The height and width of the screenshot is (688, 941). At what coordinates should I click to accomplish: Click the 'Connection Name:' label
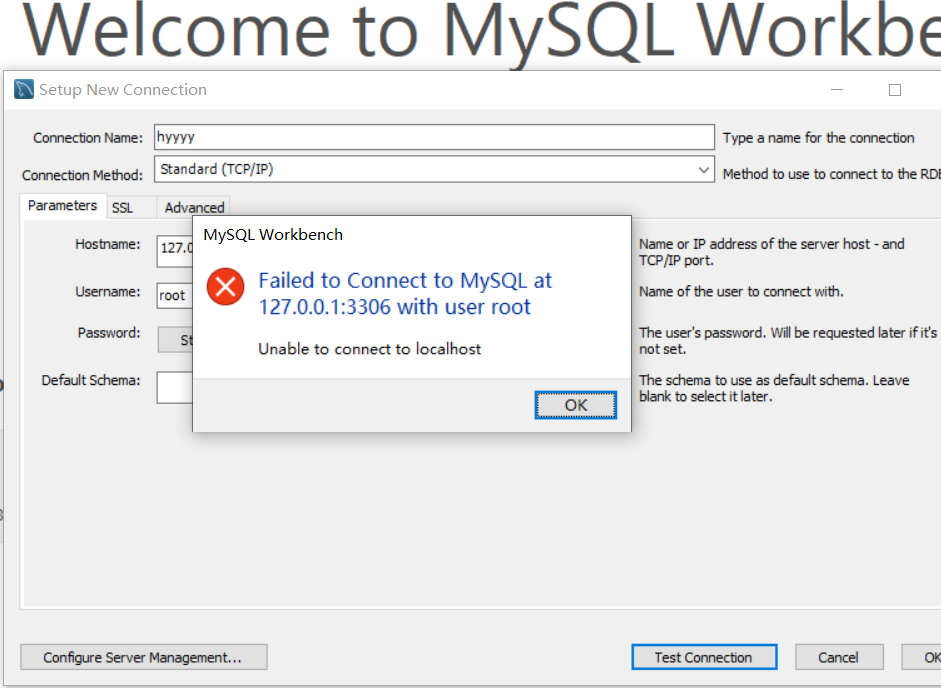88,138
